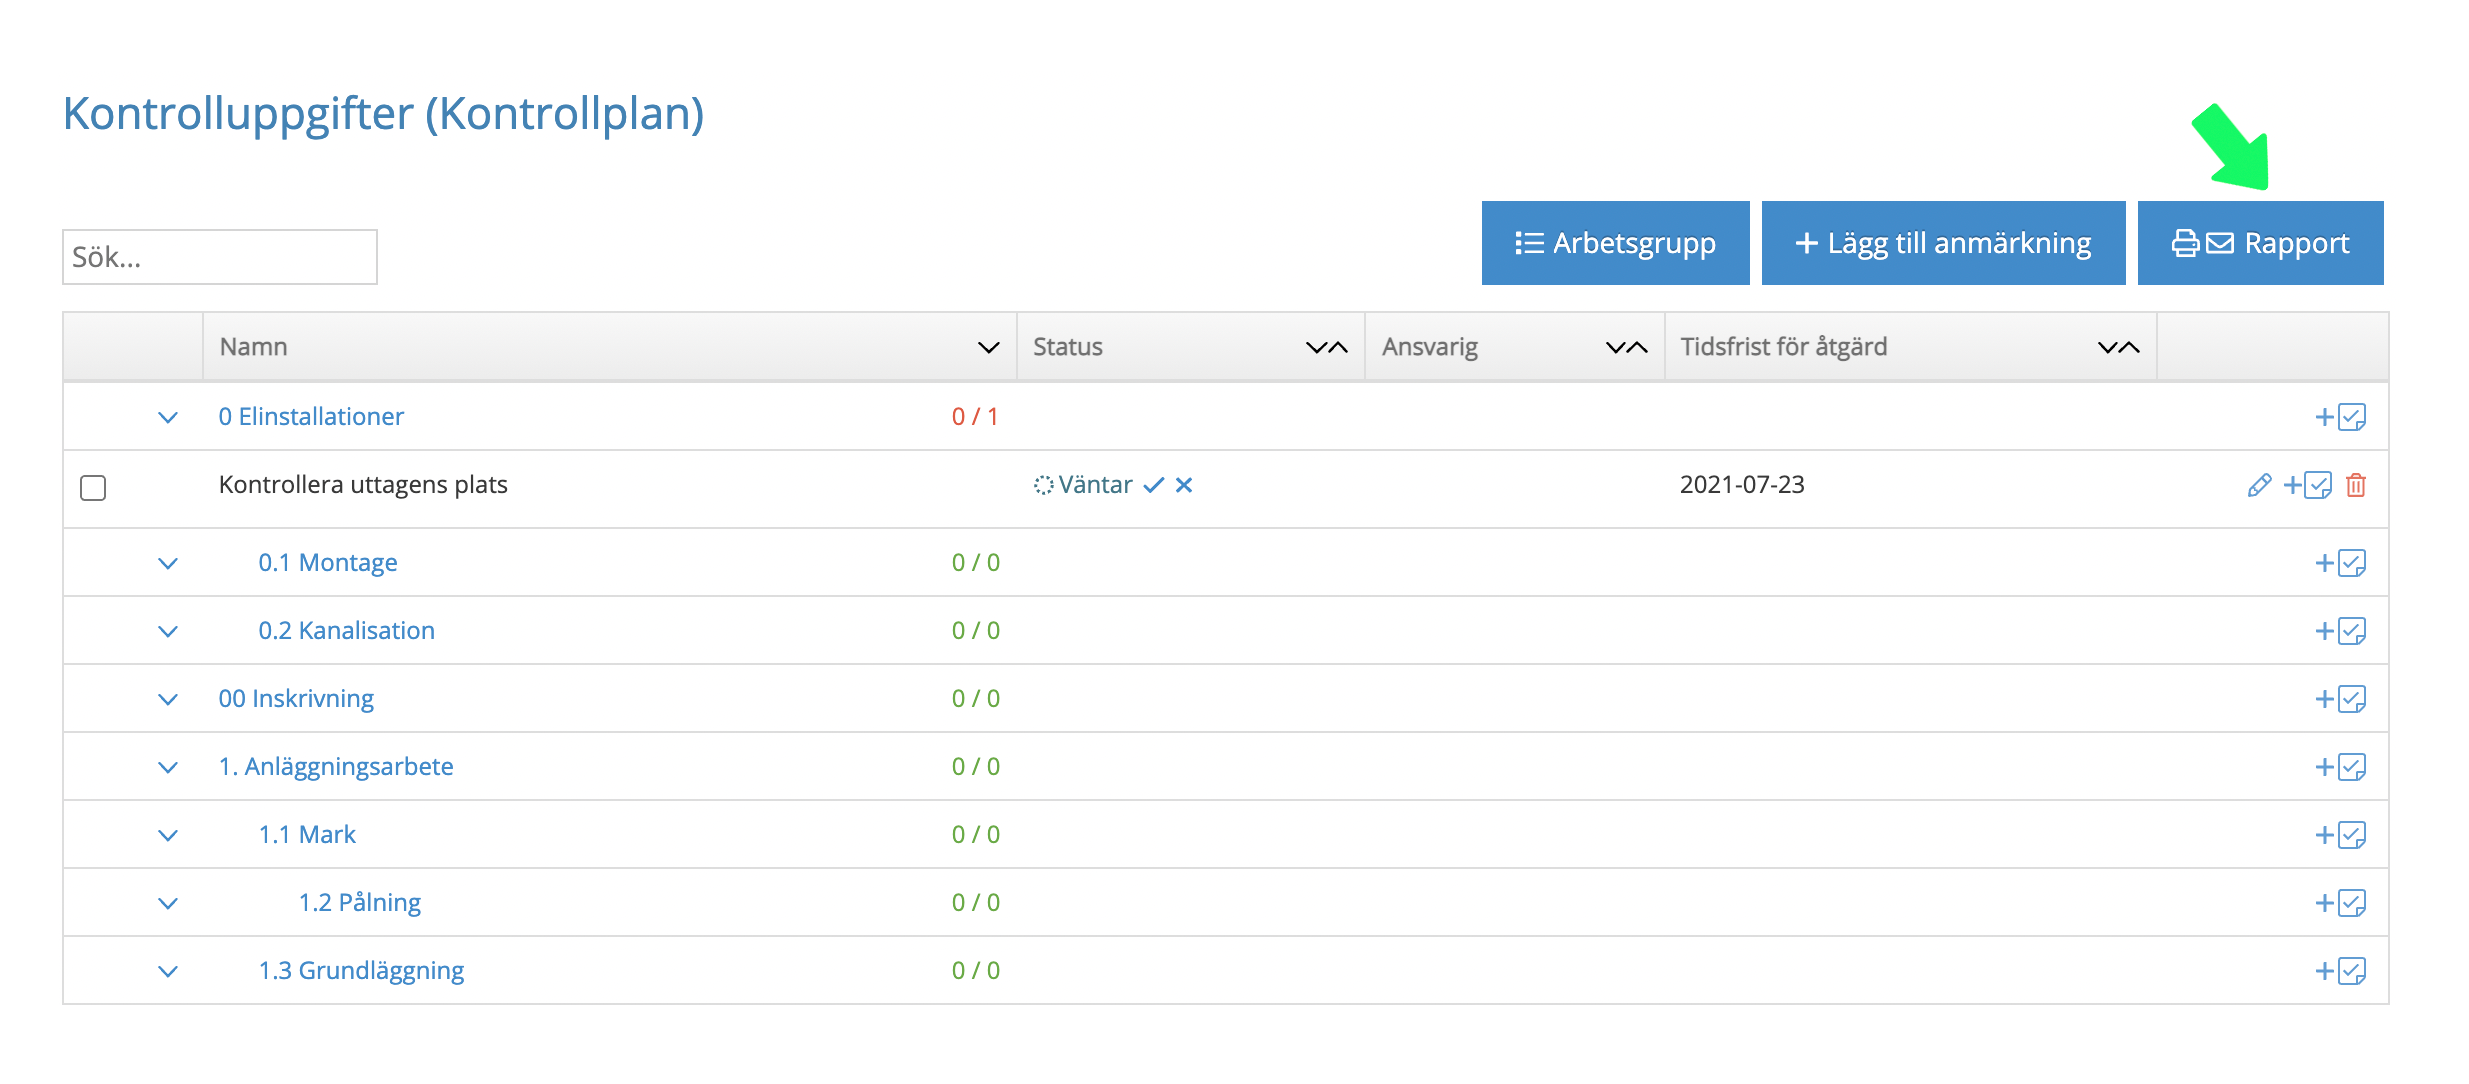2469x1084 pixels.
Task: Edit Kontrollera uttagens plats with the pencil icon
Action: tap(2258, 485)
